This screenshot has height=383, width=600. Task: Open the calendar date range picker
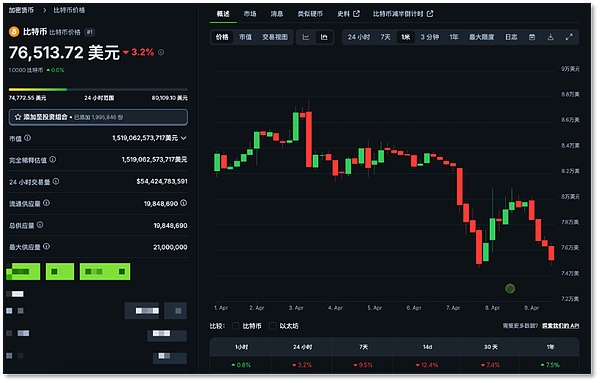532,37
